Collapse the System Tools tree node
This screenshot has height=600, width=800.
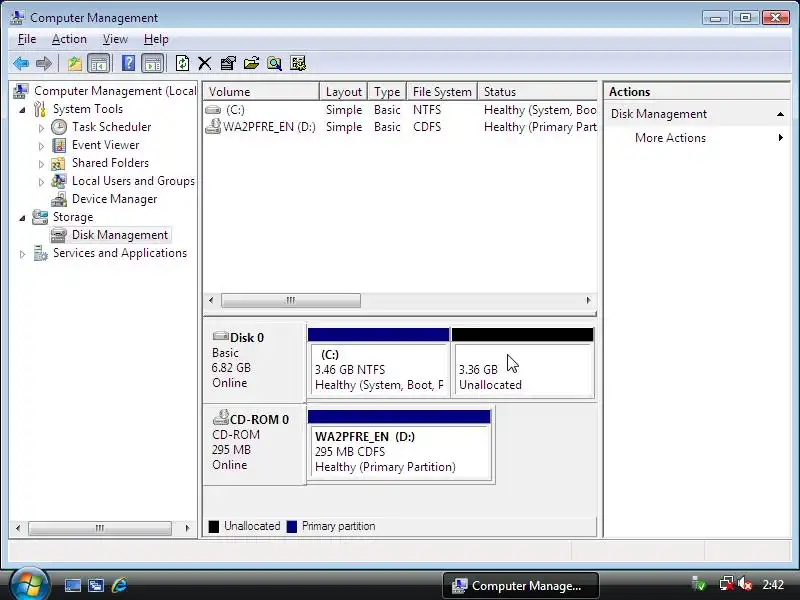click(x=22, y=110)
